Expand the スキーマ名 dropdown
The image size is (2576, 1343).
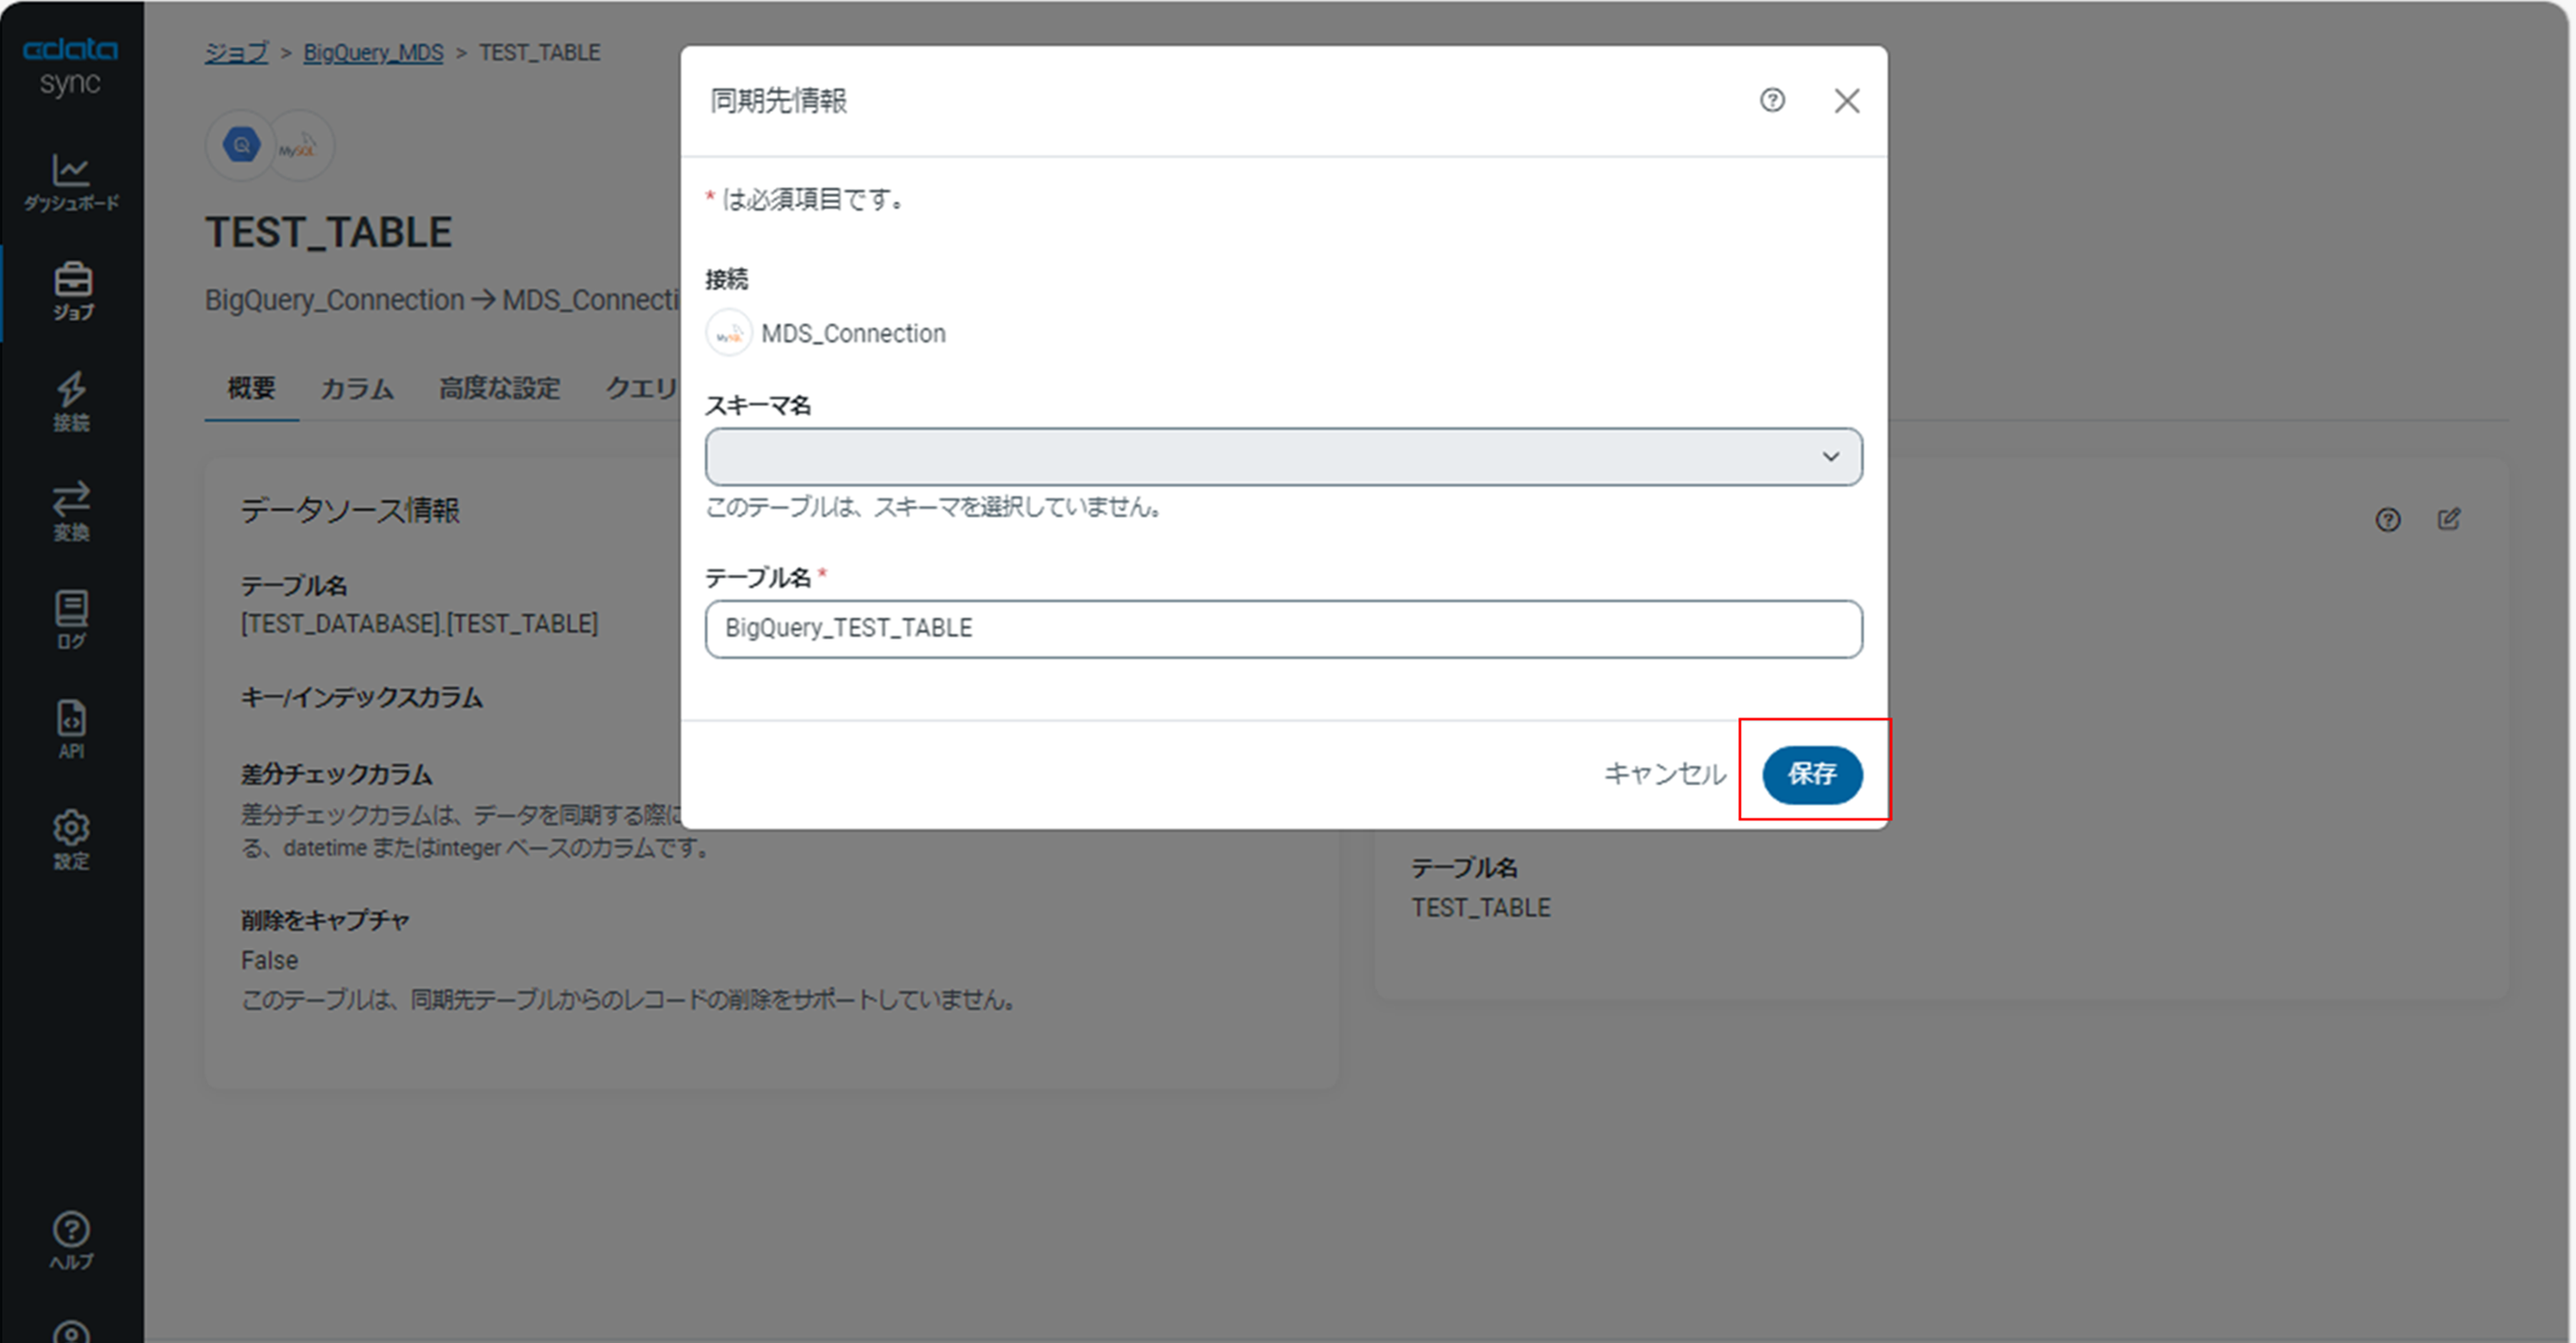[1283, 457]
